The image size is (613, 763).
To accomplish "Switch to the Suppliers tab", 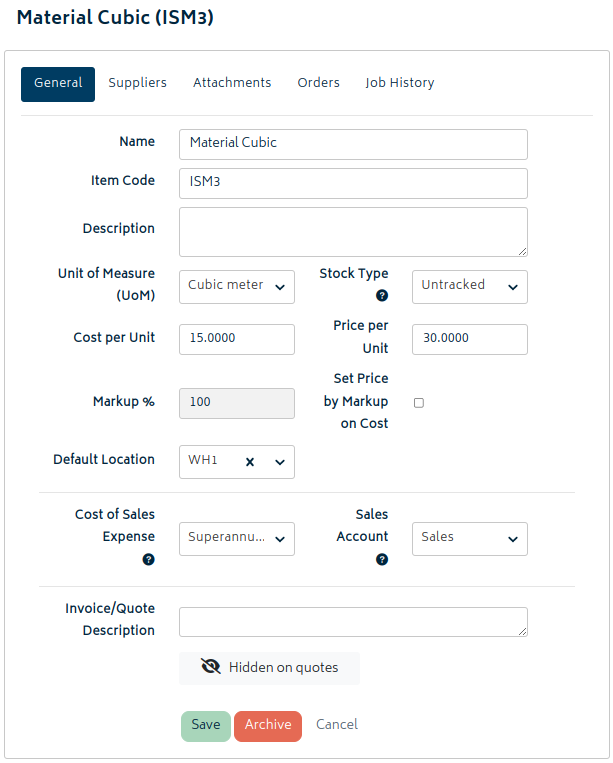I will click(138, 83).
